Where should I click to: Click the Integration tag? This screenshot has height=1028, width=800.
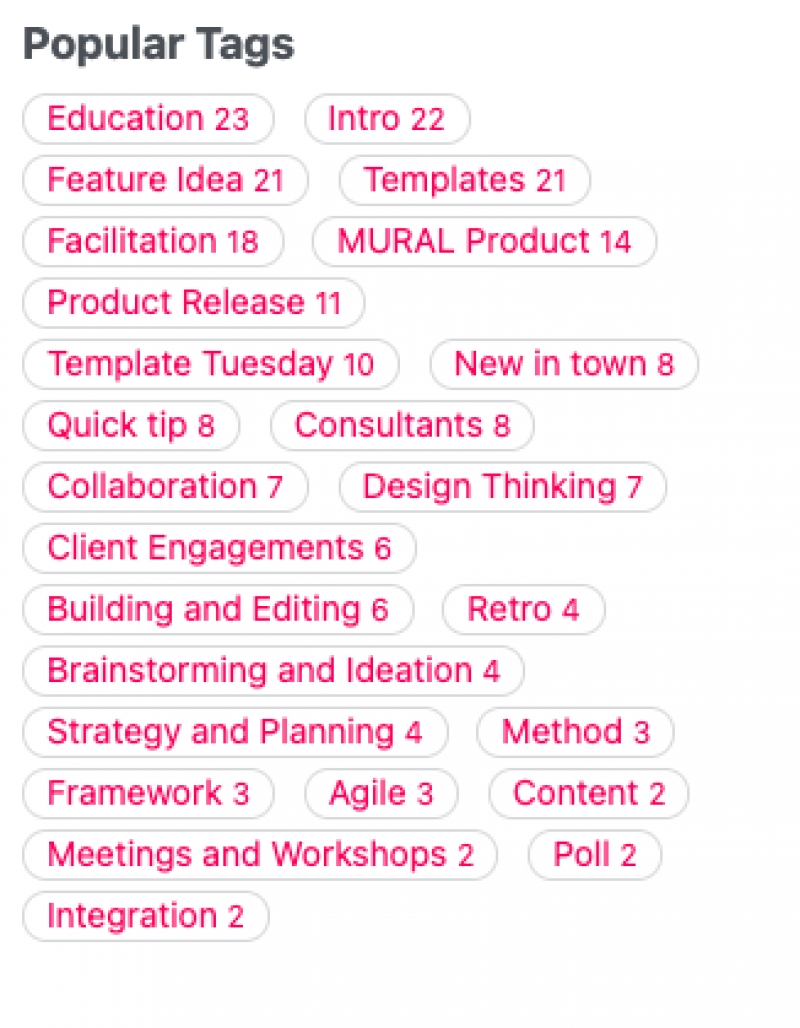point(146,916)
